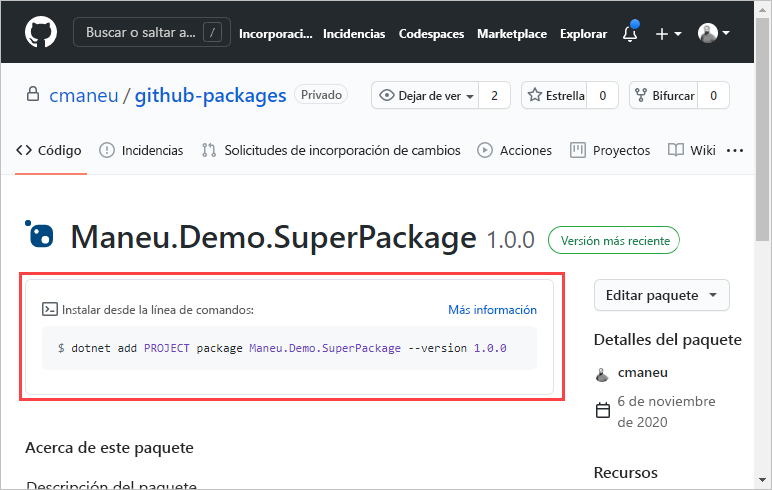Open the 'Más información' link
Image resolution: width=772 pixels, height=490 pixels.
(x=492, y=310)
